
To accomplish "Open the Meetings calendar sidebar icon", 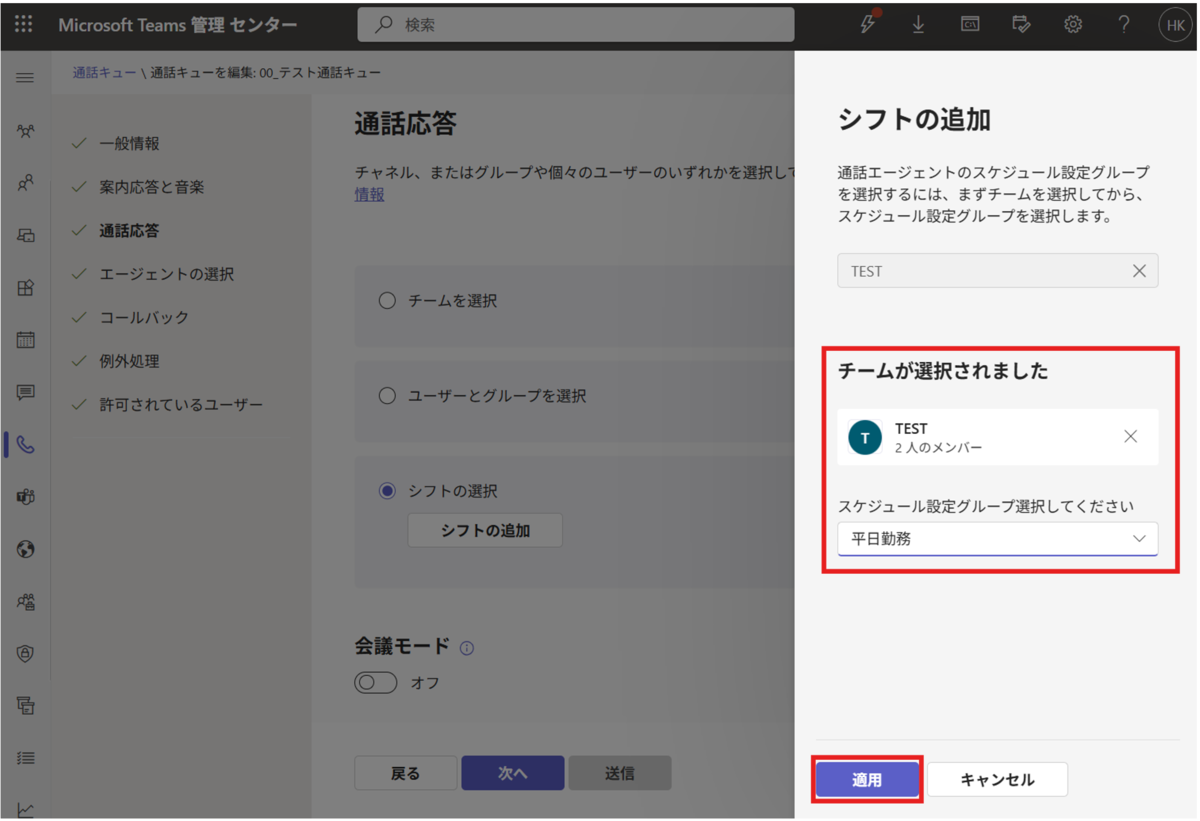I will coord(26,340).
